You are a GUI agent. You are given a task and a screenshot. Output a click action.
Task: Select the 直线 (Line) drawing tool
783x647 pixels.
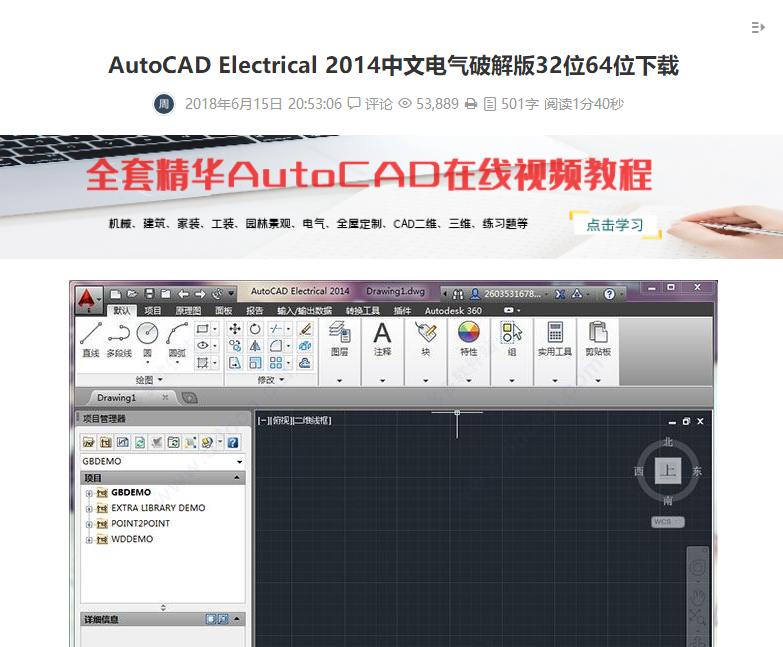click(90, 337)
